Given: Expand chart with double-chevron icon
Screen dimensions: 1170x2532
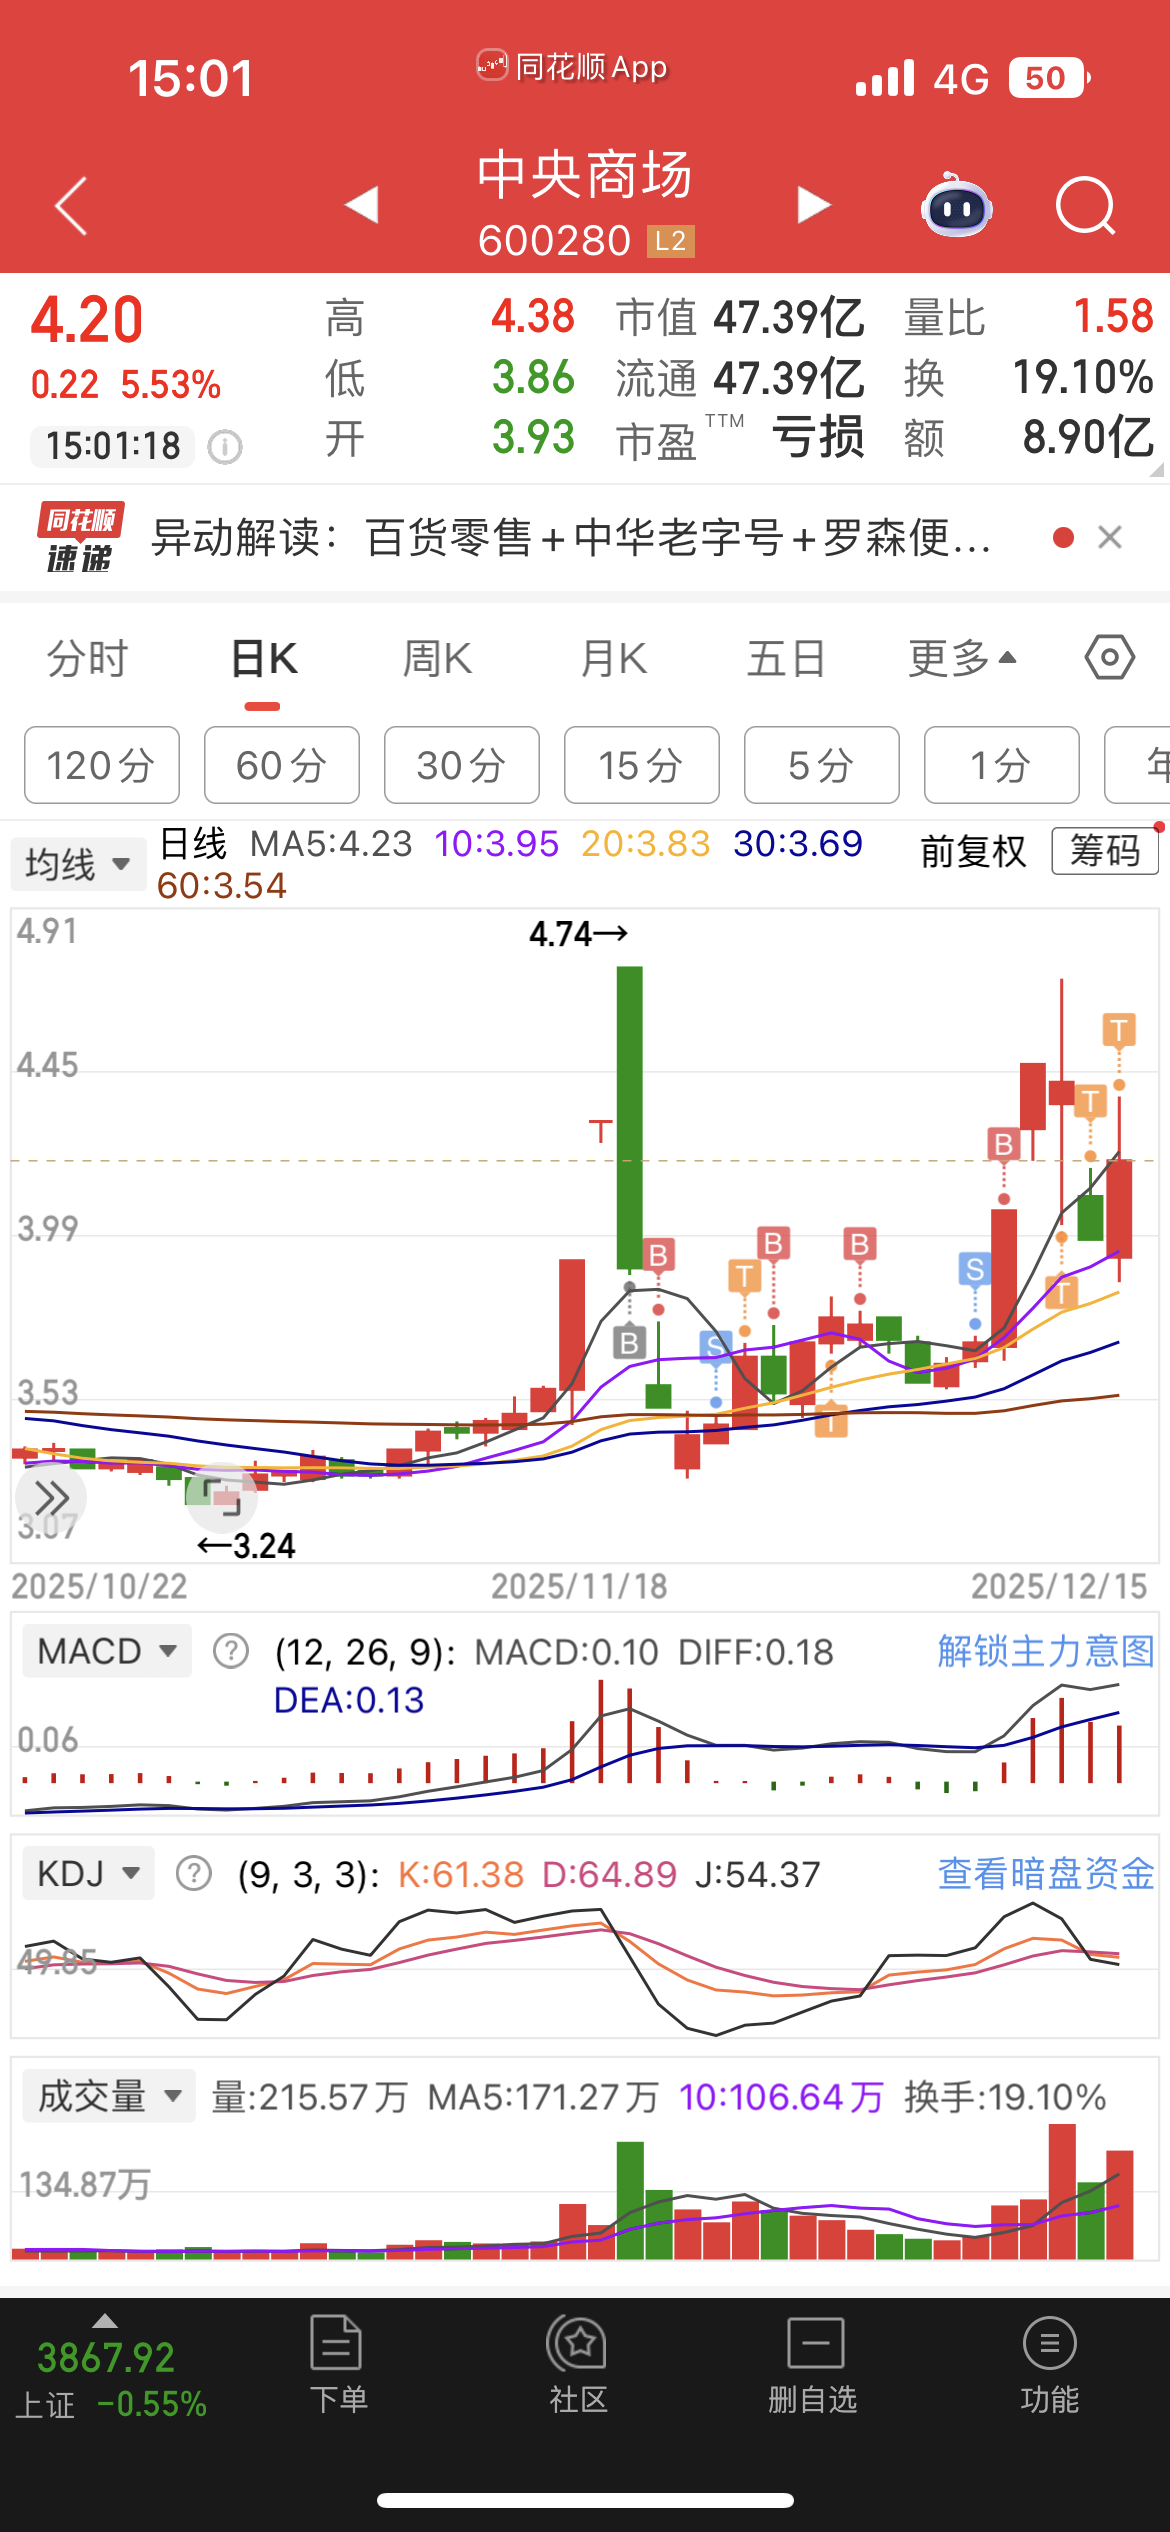Looking at the screenshot, I should tap(51, 1497).
